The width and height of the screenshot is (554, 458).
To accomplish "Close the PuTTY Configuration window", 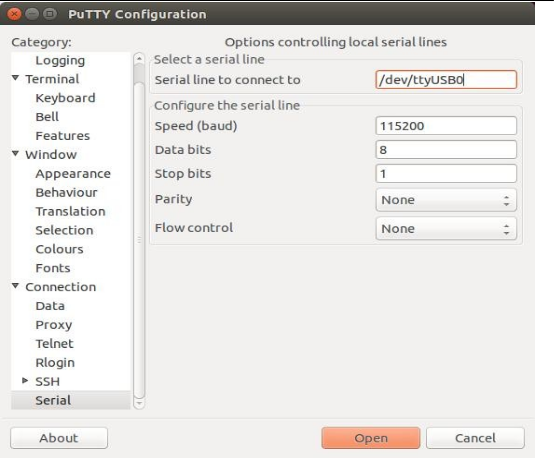I will pos(14,14).
